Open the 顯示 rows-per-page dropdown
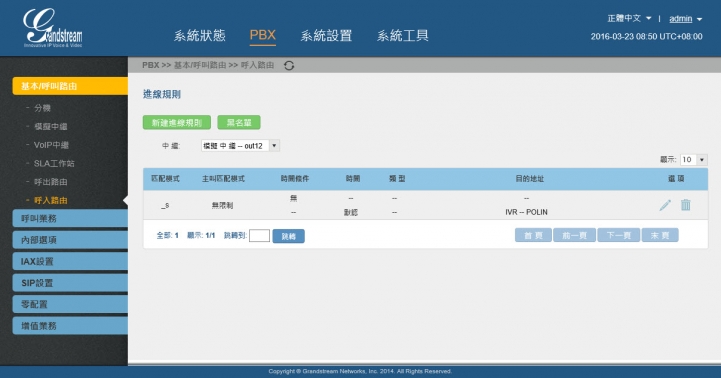The height and width of the screenshot is (378, 721). click(693, 160)
